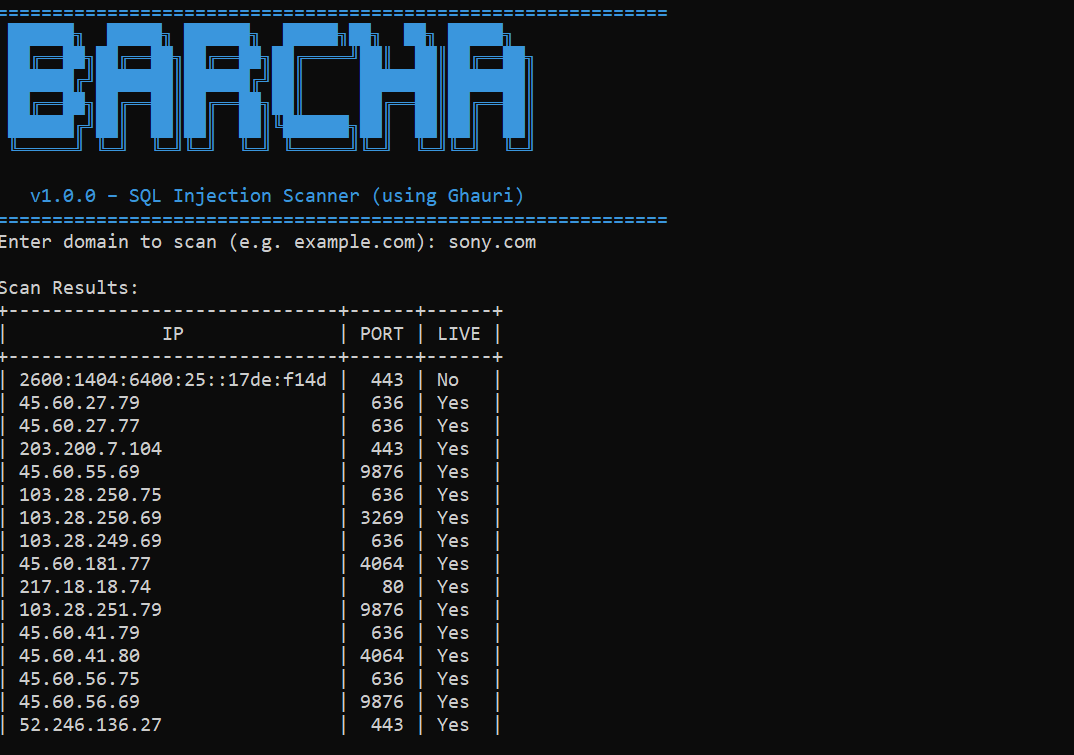
Task: Click port 636 in the 103.28.249.69 row
Action: click(x=388, y=541)
